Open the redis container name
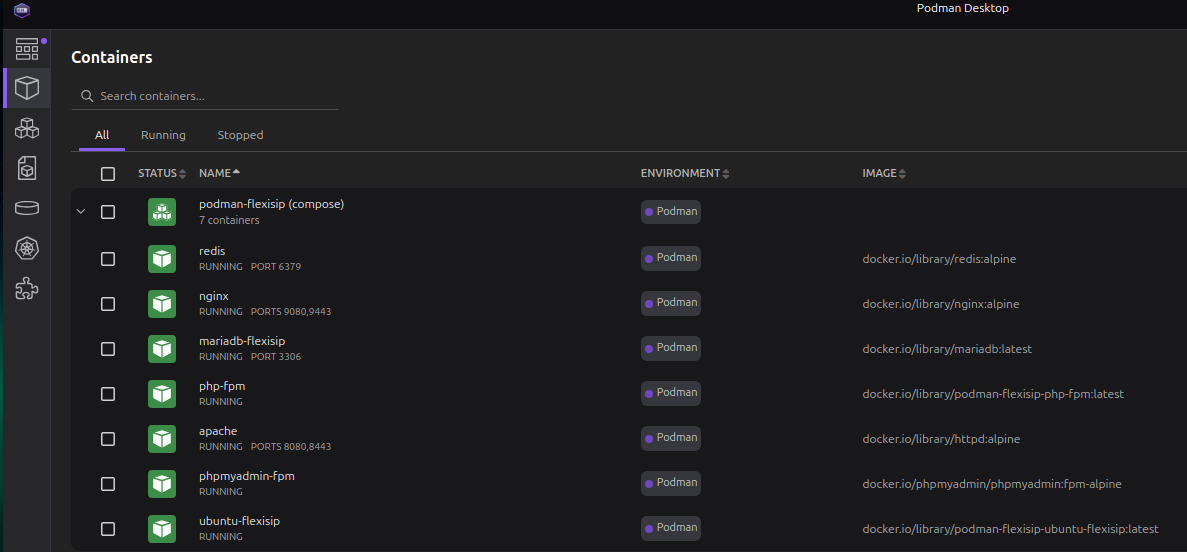The image size is (1187, 552). point(212,251)
